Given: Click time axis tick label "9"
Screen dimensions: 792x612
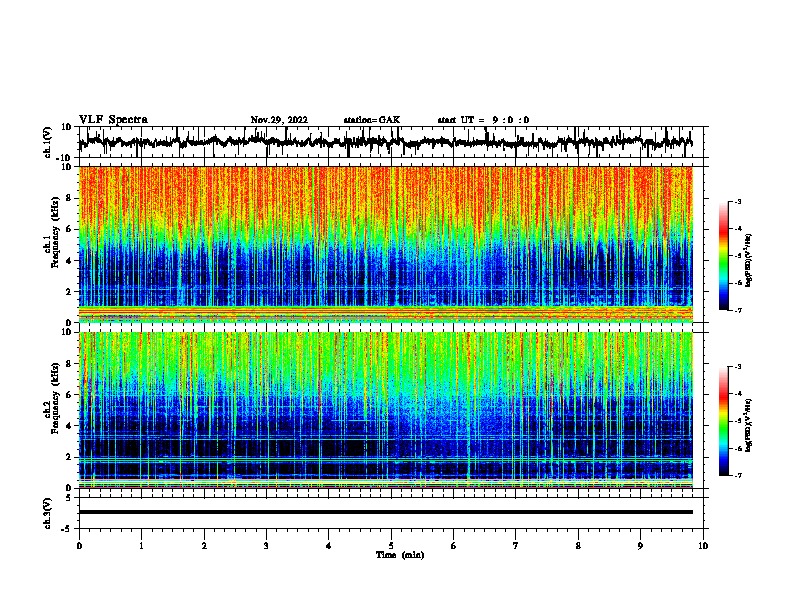Looking at the screenshot, I should (x=640, y=546).
